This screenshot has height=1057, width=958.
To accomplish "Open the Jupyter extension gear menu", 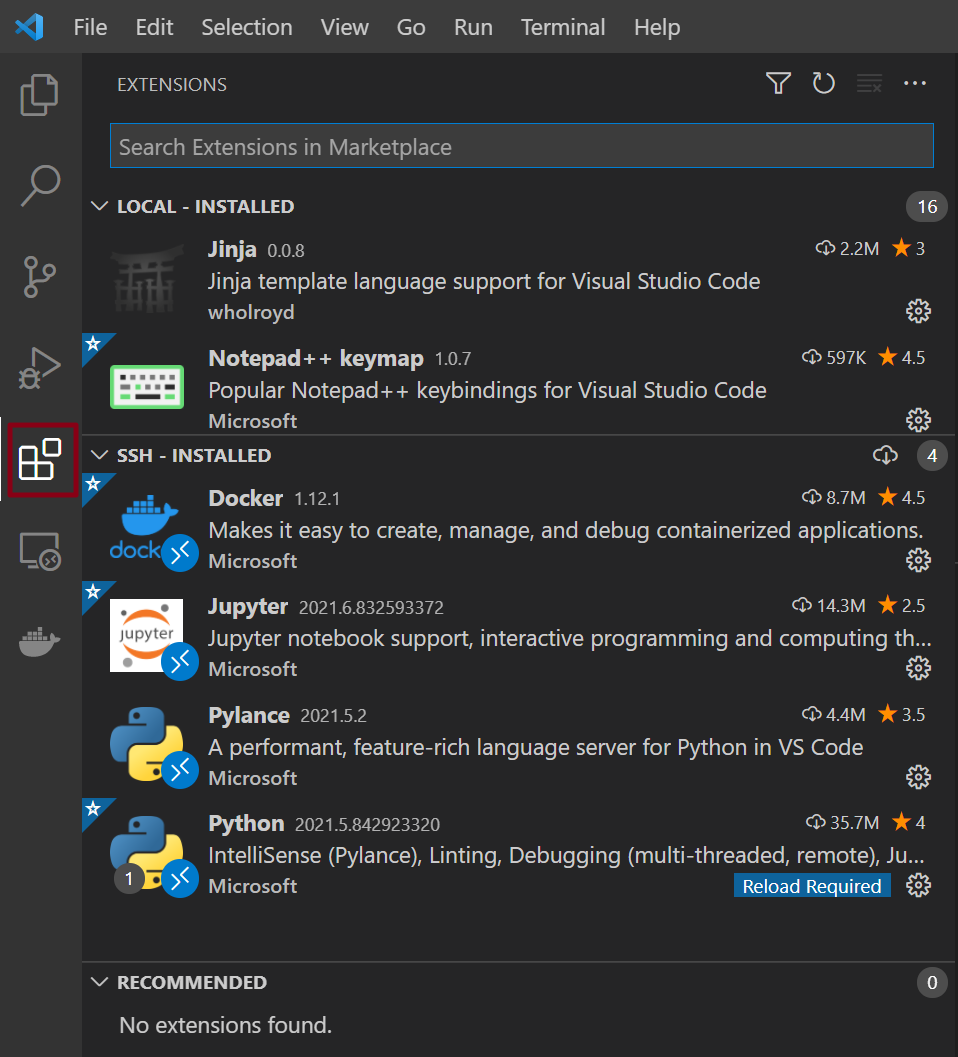I will coord(918,669).
